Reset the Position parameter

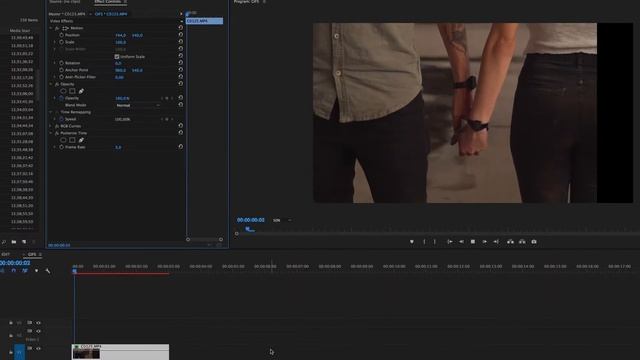[x=180, y=35]
